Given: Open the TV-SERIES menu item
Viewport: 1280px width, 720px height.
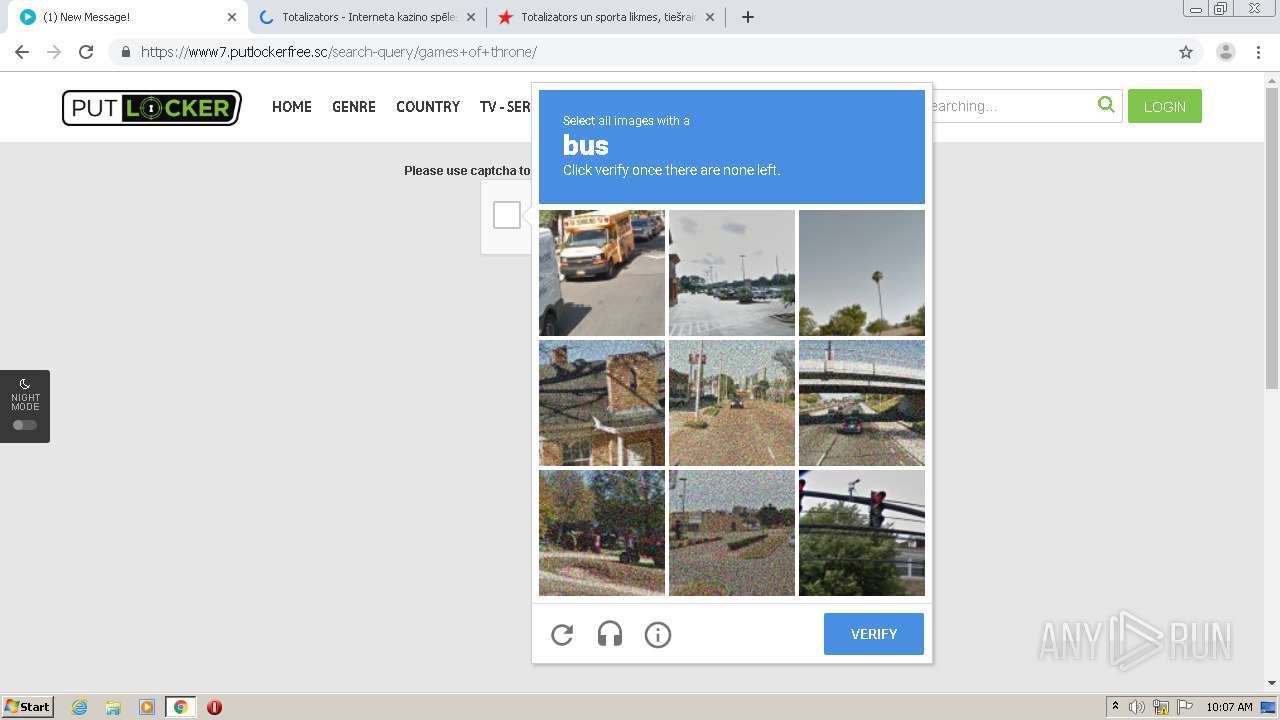Looking at the screenshot, I should [505, 107].
